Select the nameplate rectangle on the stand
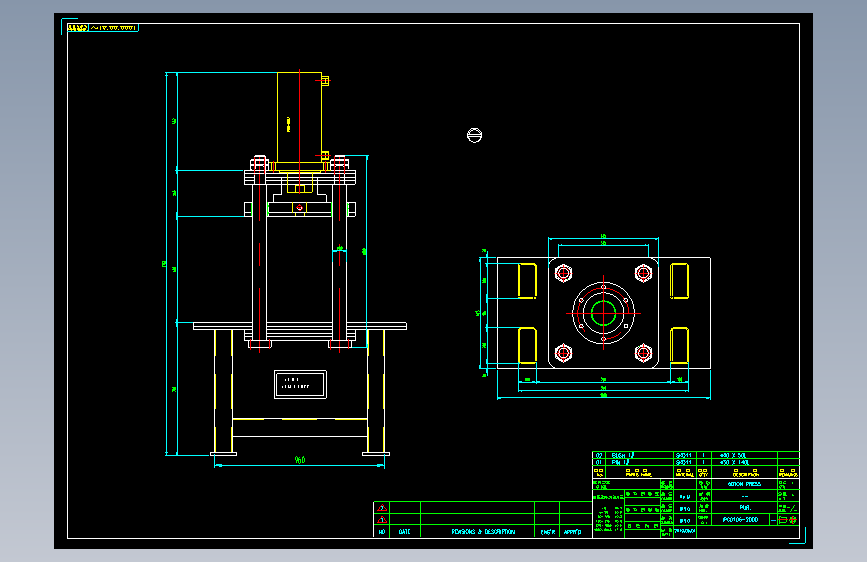Screen dimensions: 867x562 point(300,384)
